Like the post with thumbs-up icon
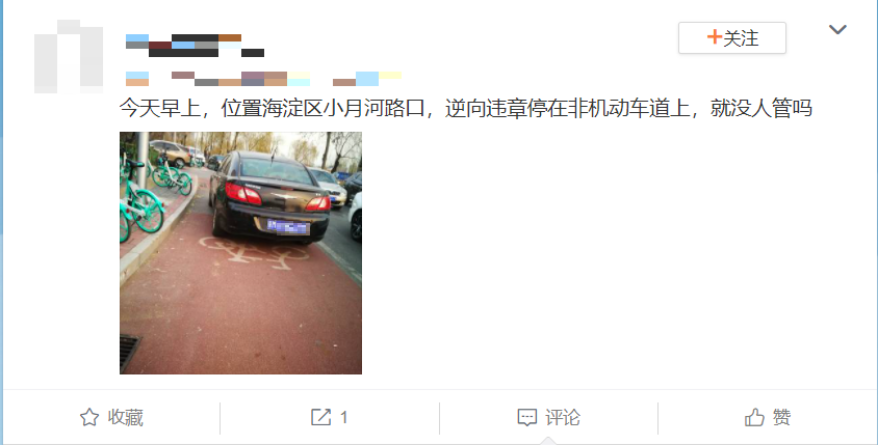Viewport: 878px width, 445px height. (754, 417)
